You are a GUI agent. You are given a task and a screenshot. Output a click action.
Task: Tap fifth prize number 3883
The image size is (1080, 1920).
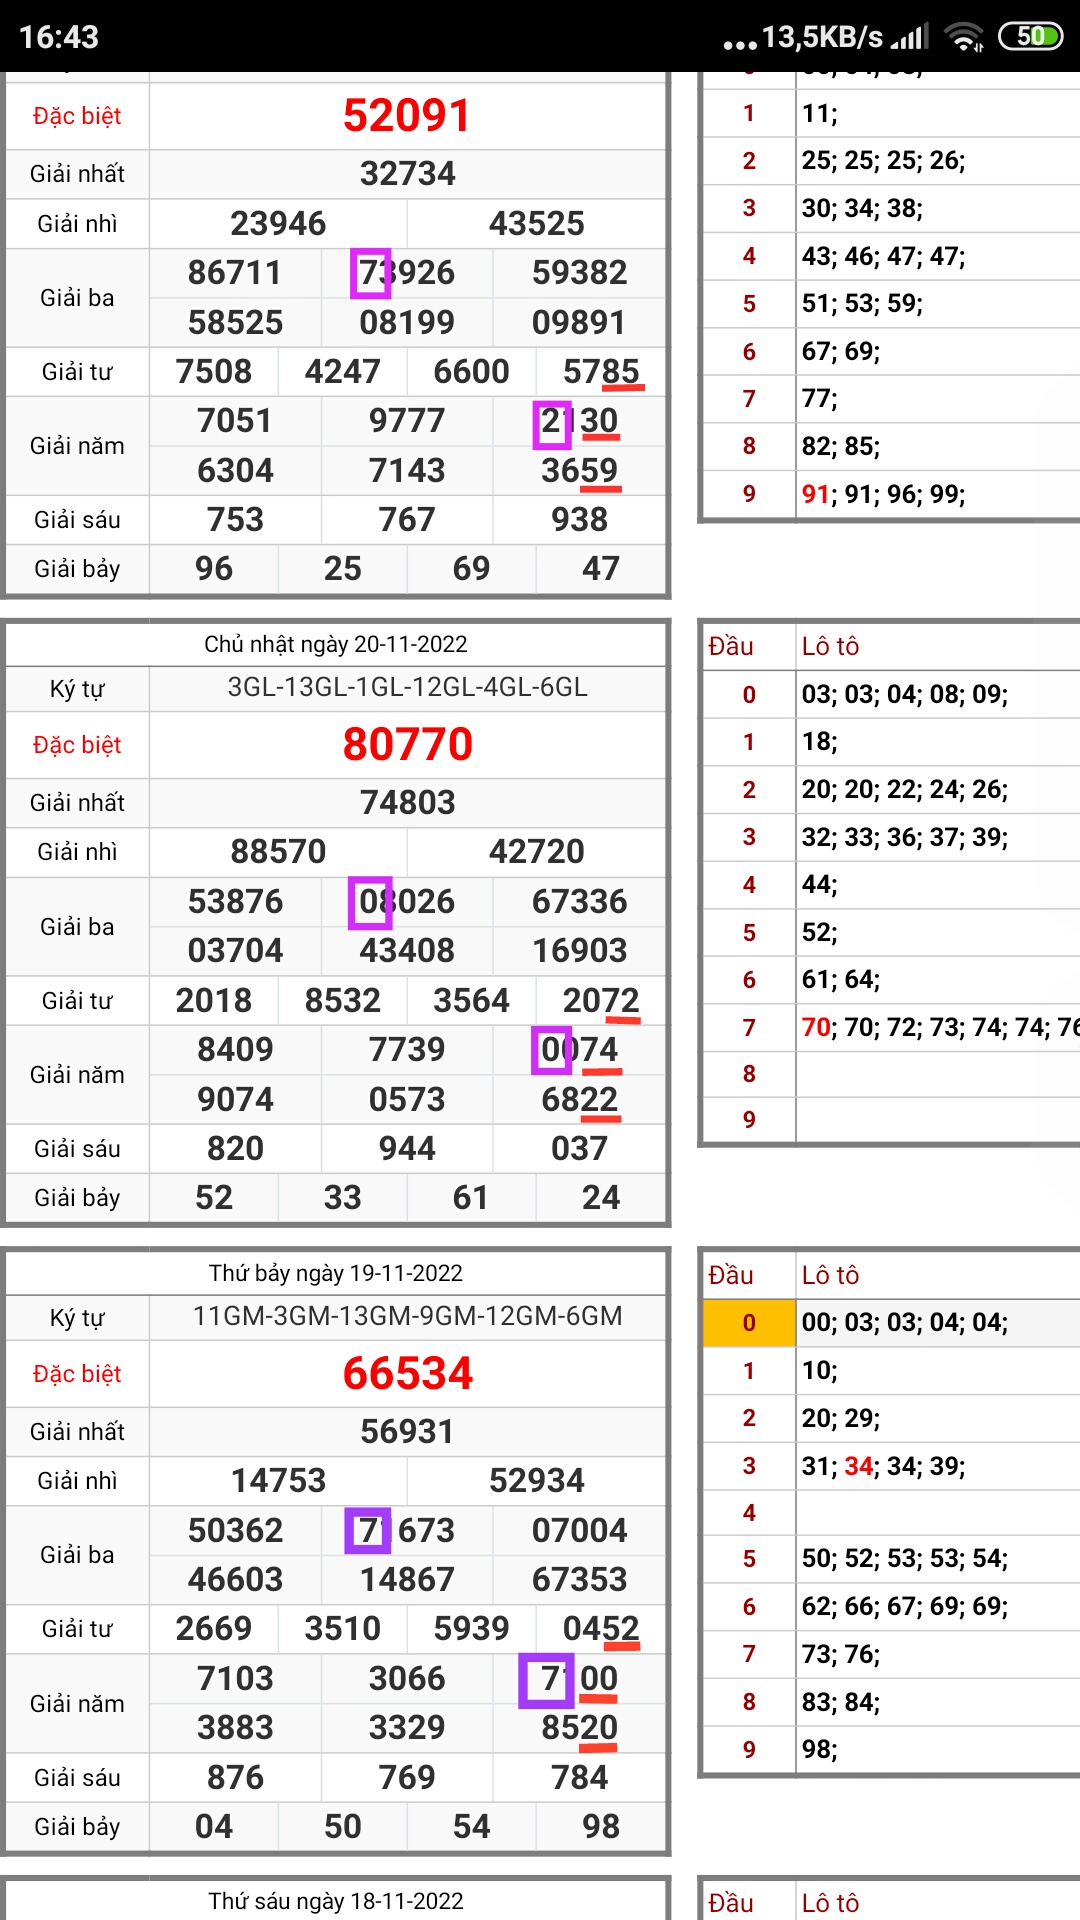coord(235,1728)
